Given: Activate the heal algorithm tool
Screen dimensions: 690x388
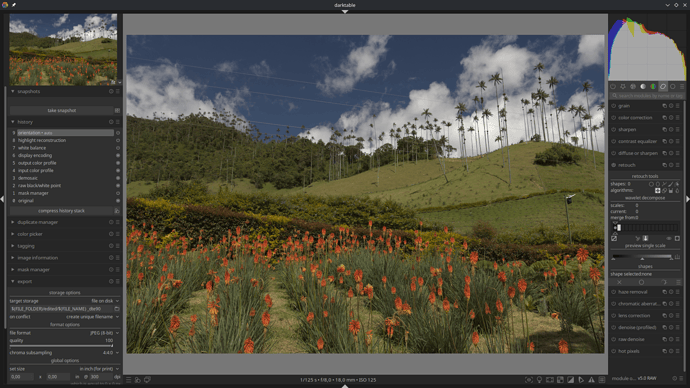Looking at the screenshot, I should coord(657,190).
